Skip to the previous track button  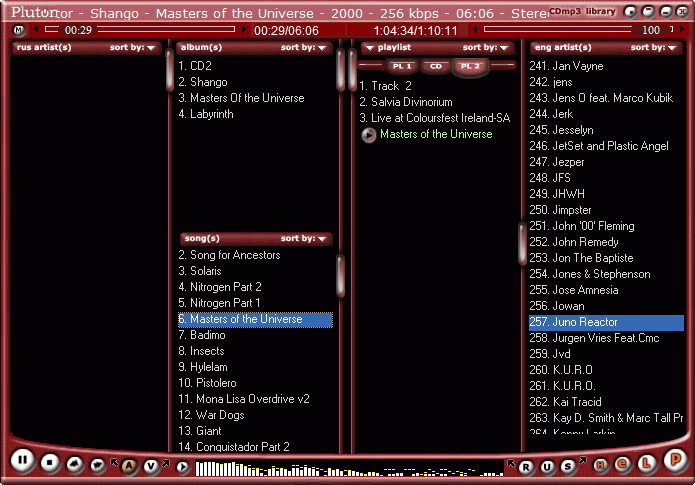point(74,465)
